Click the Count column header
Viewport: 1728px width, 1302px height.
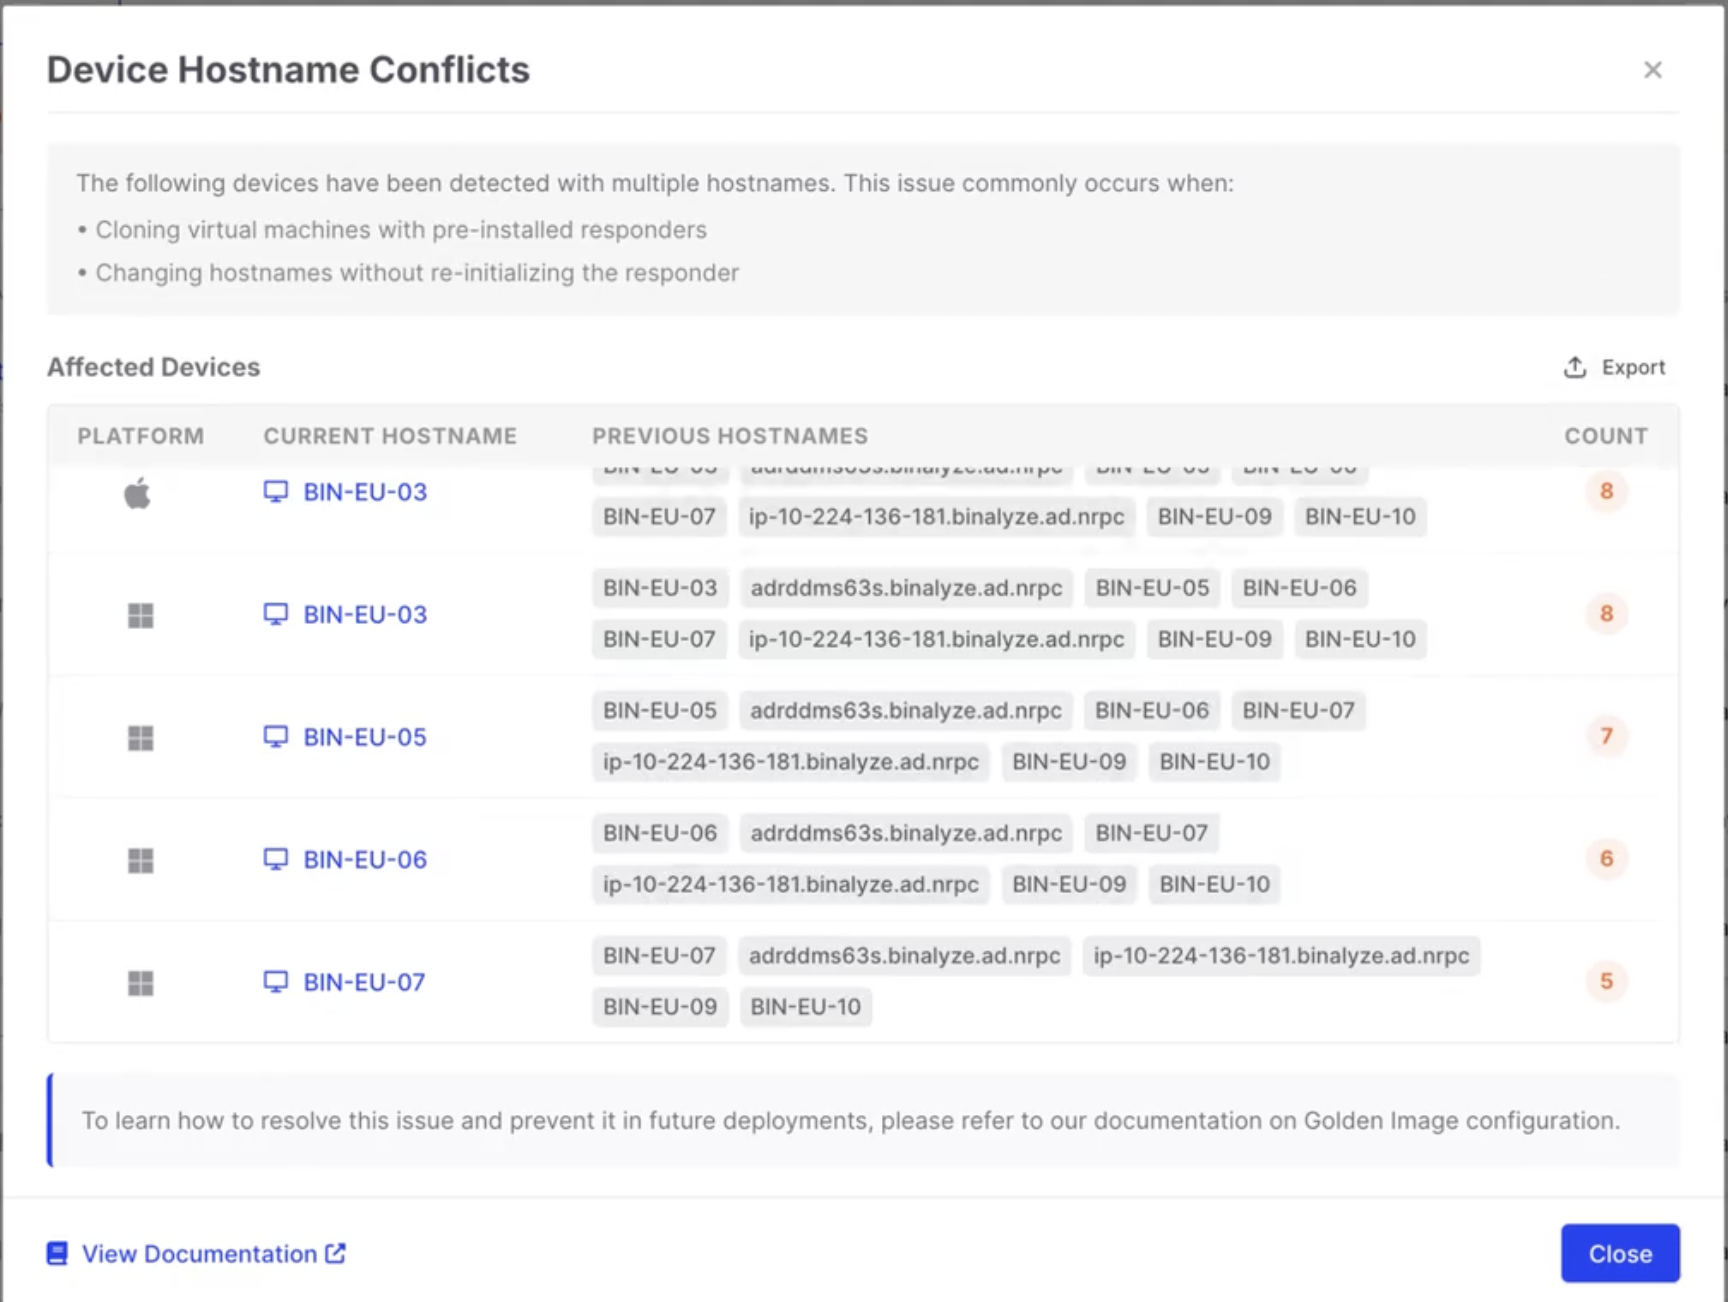pyautogui.click(x=1606, y=436)
